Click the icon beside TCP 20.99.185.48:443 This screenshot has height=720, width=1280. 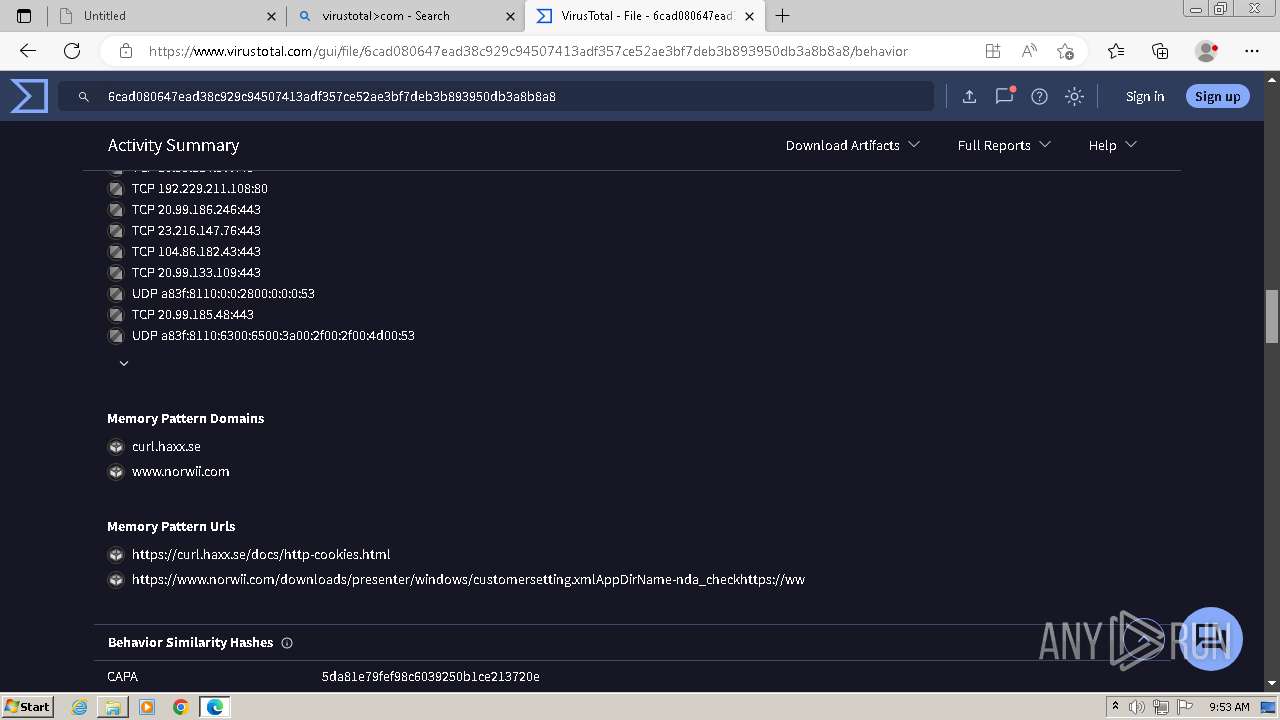point(116,314)
